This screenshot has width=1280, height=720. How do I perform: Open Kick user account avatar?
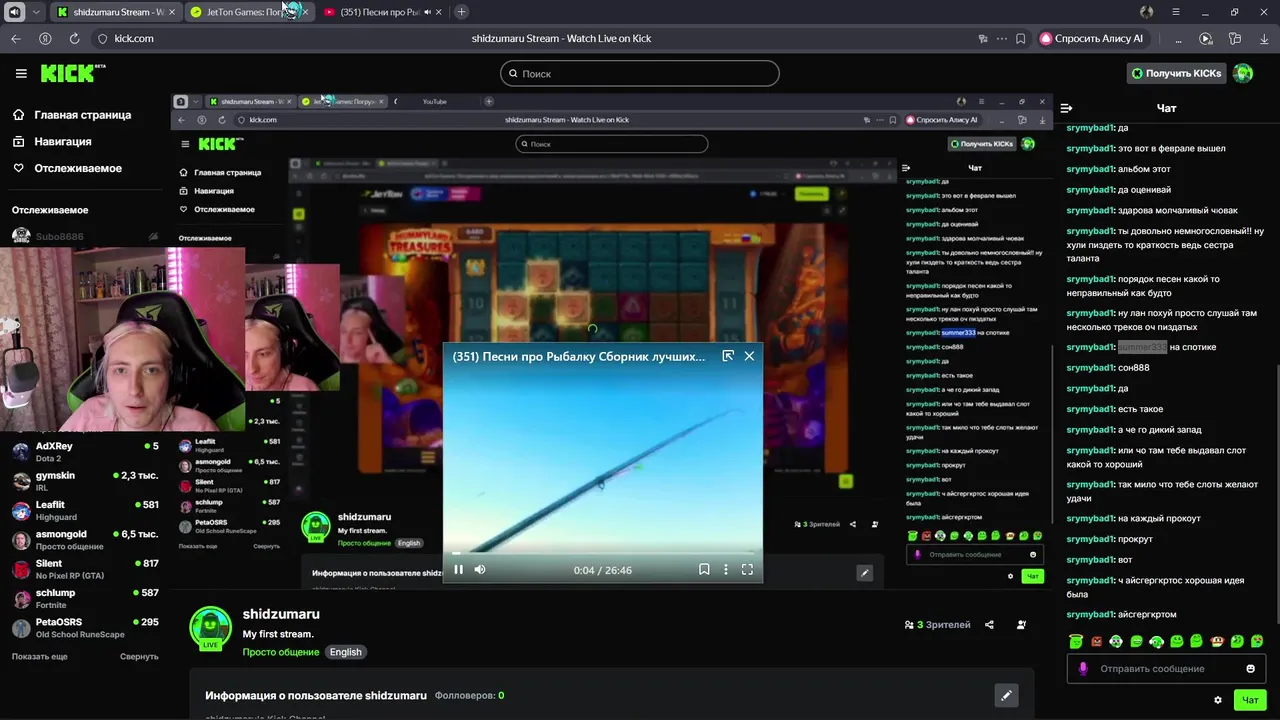[x=1243, y=73]
